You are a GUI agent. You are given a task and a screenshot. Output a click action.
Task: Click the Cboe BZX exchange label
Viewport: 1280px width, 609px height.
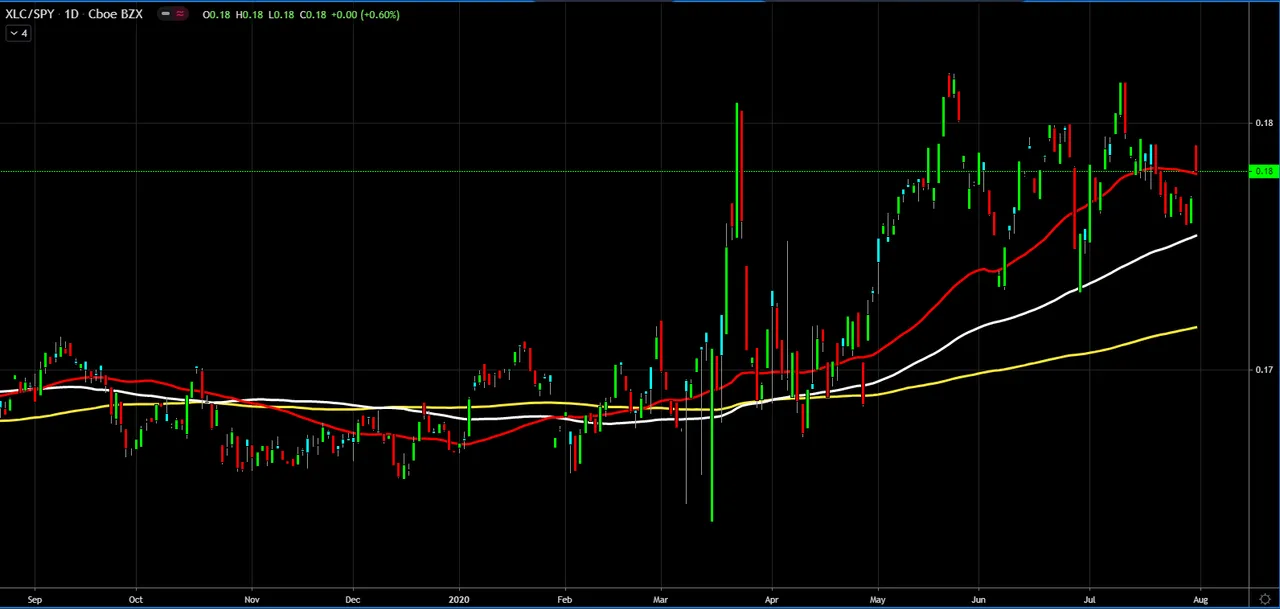click(x=116, y=14)
